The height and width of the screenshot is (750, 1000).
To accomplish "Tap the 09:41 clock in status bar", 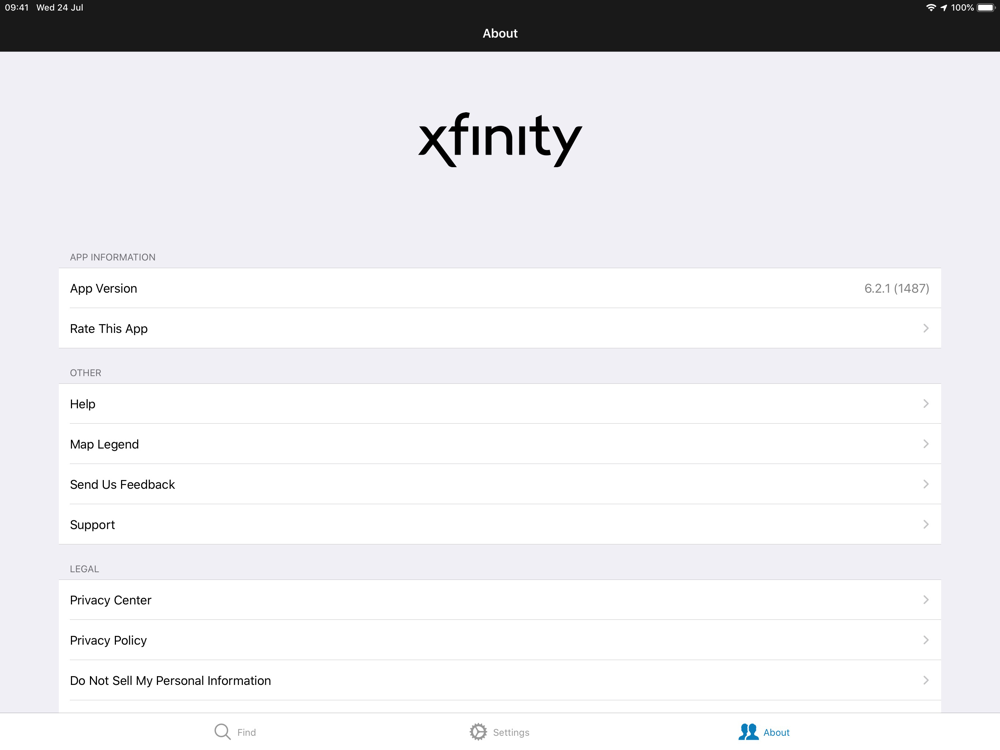I will pyautogui.click(x=17, y=8).
